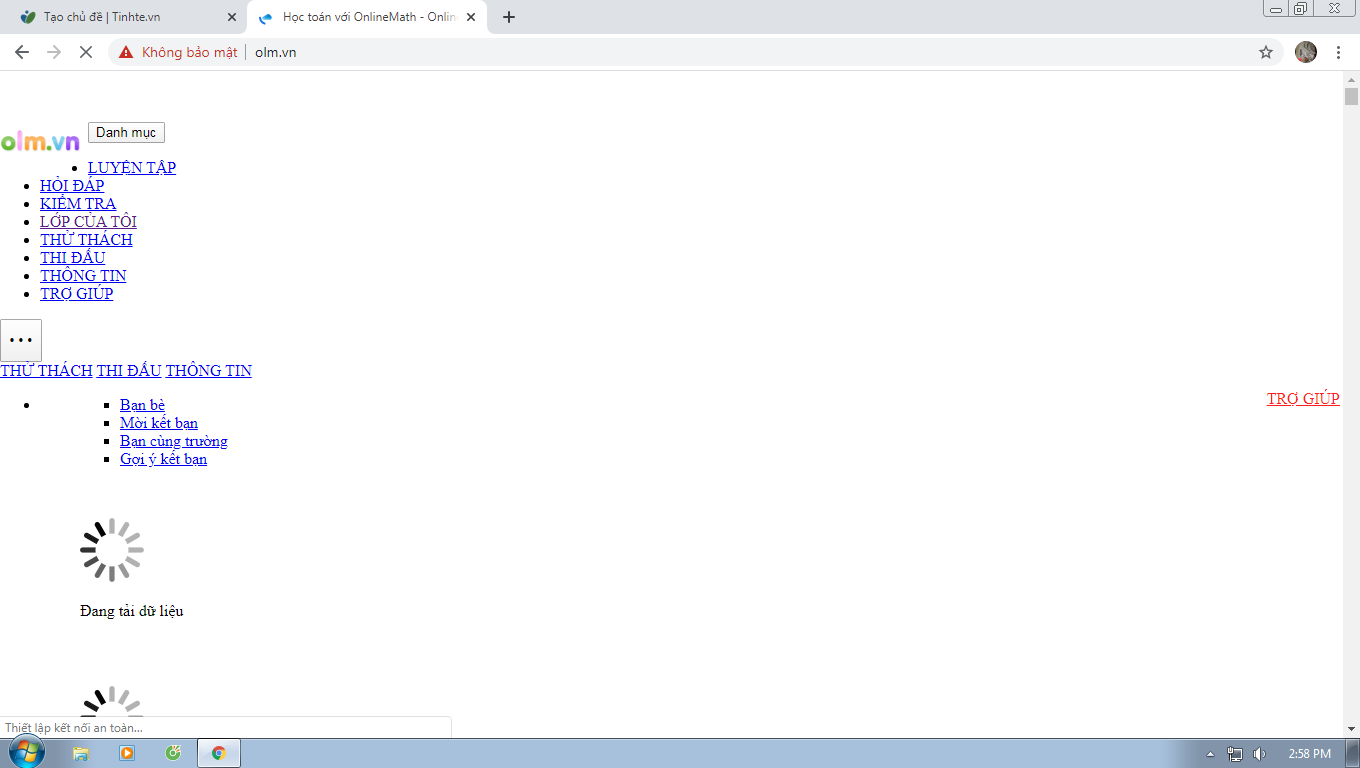Open the media player taskbar icon

click(x=127, y=753)
